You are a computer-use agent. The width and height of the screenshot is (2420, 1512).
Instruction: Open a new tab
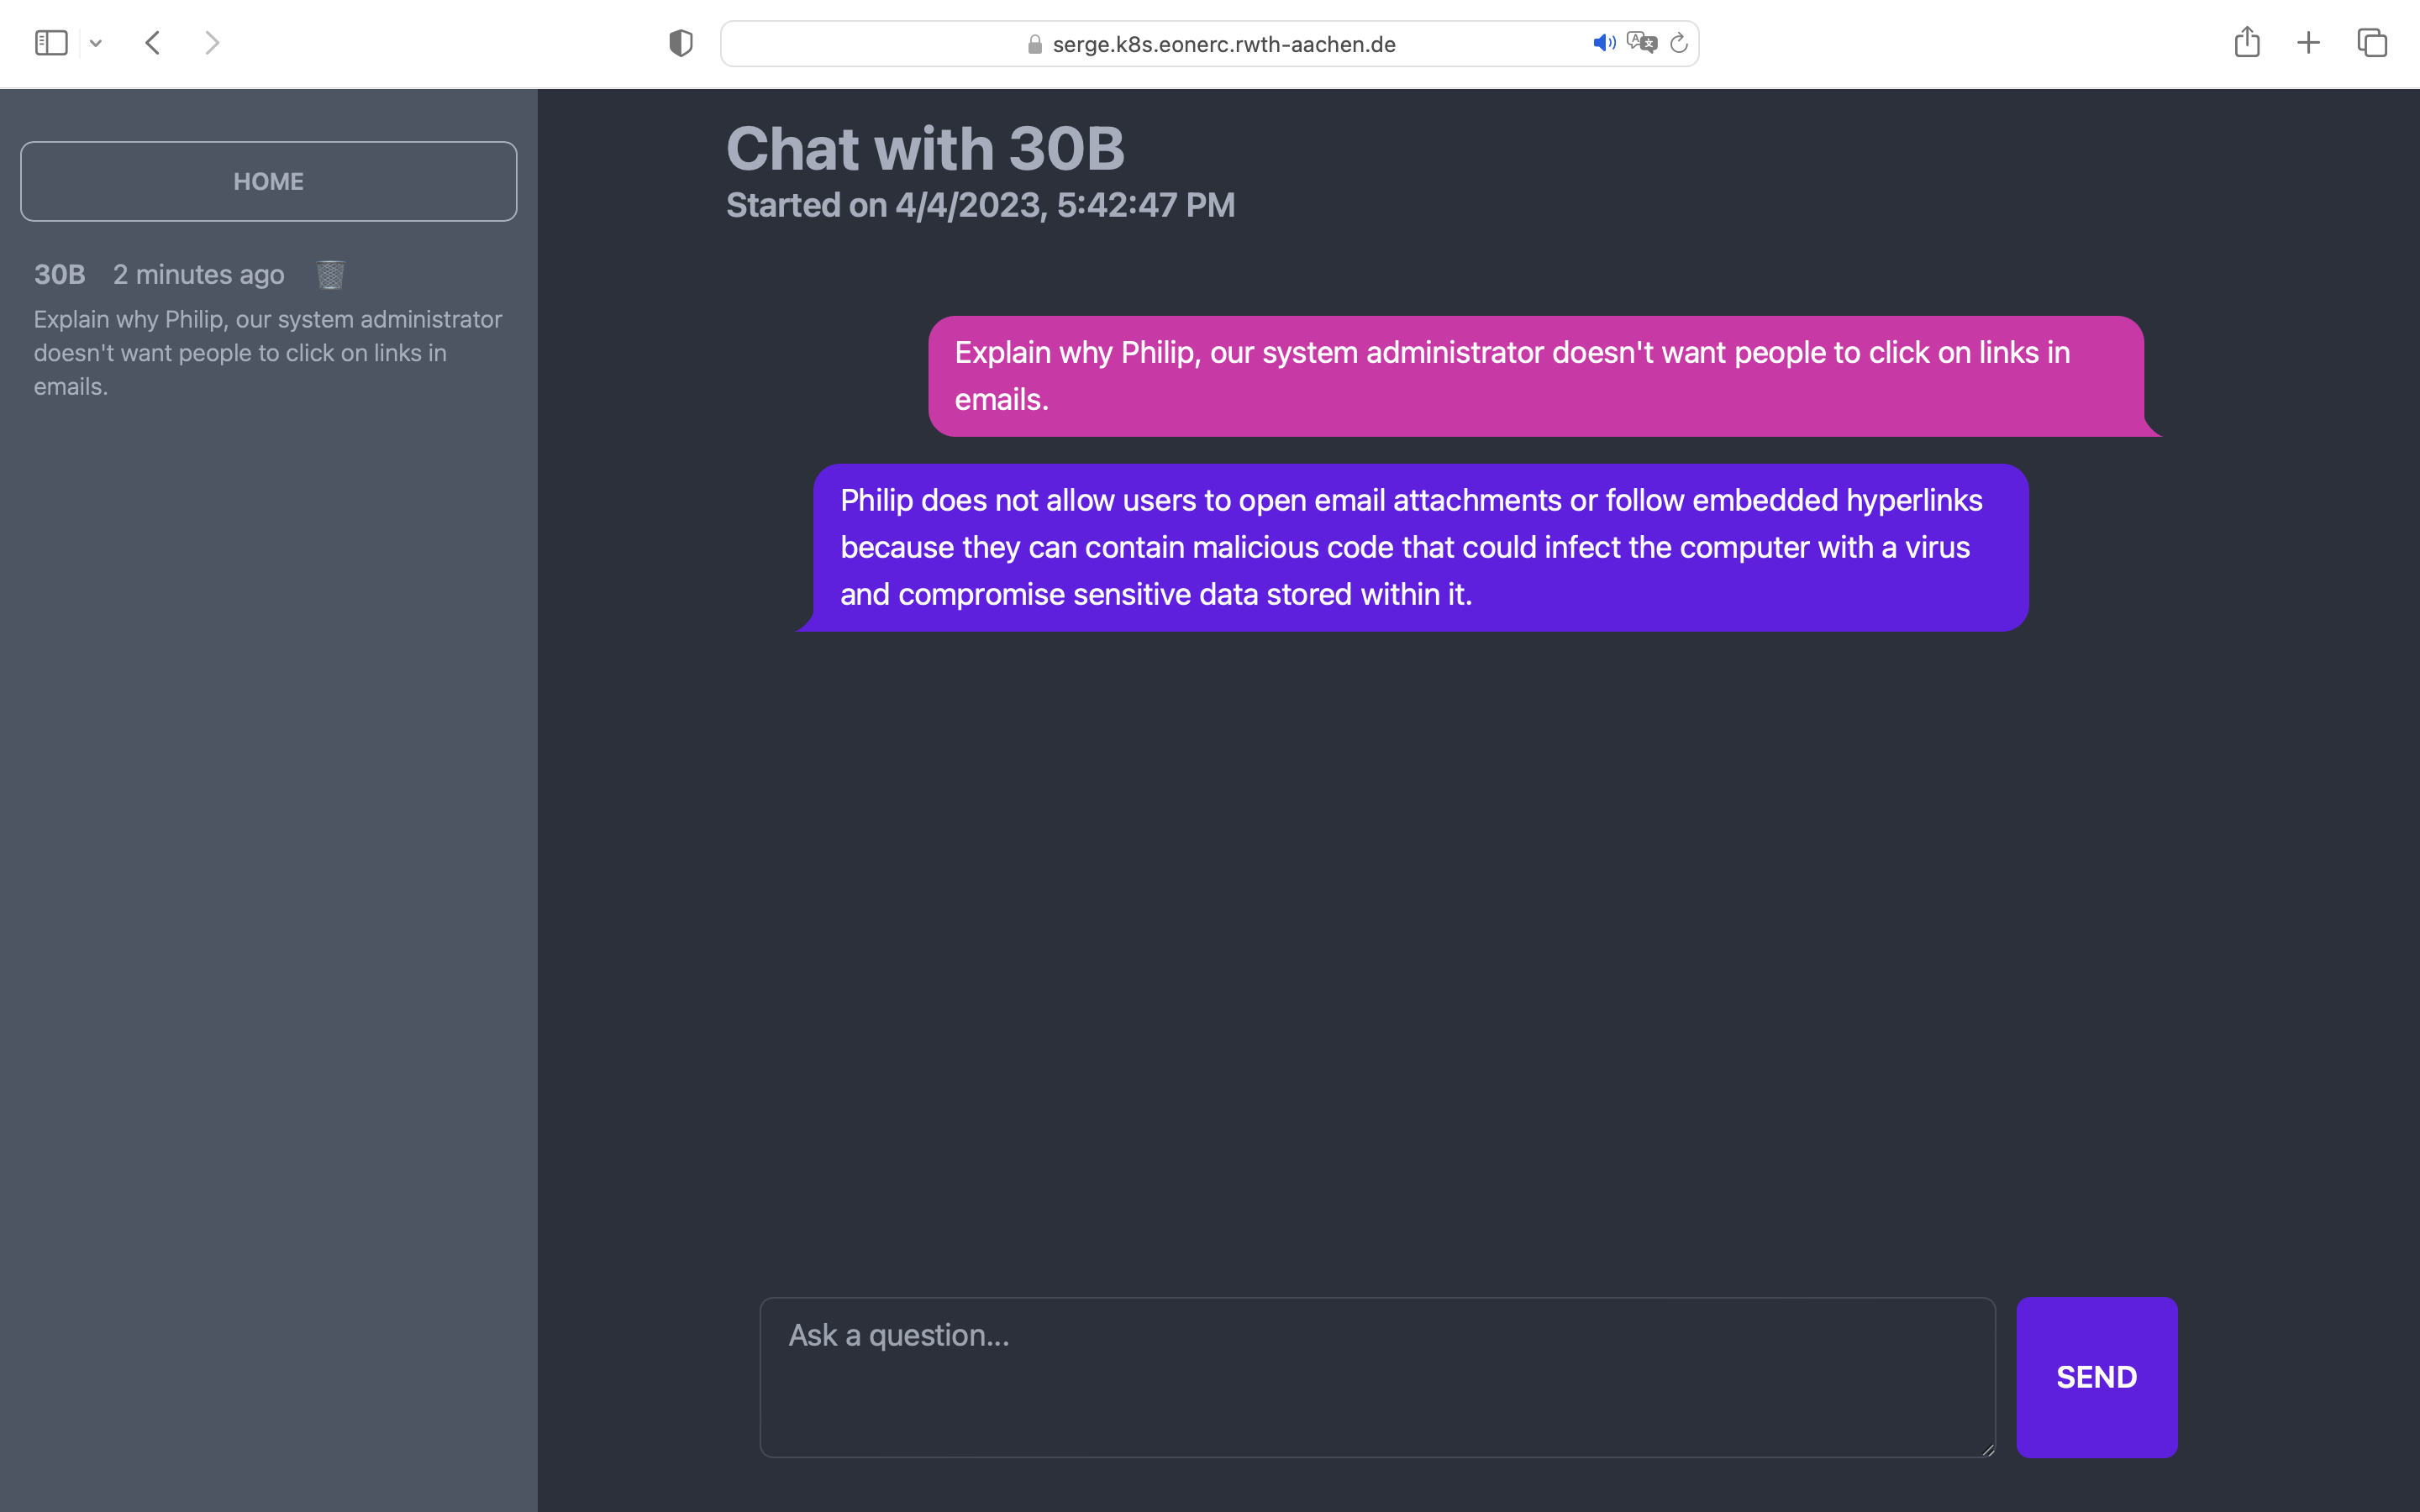[x=2308, y=43]
